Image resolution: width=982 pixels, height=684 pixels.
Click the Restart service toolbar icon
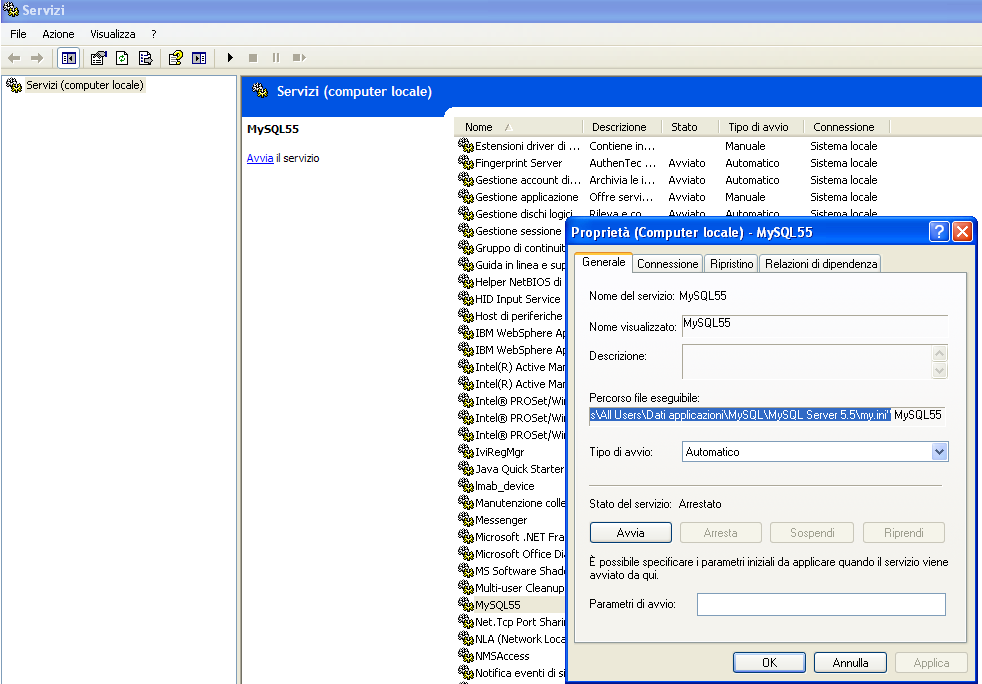coord(299,58)
